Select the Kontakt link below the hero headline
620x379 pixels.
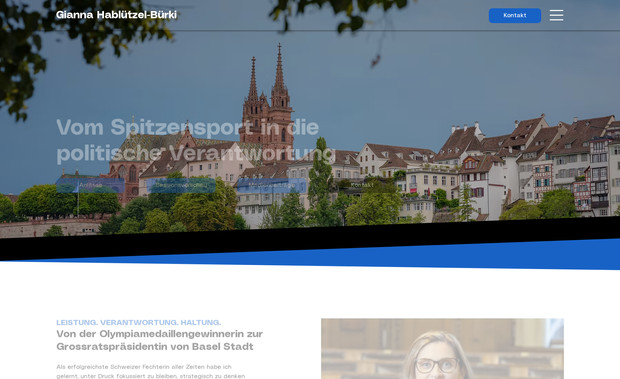point(362,185)
